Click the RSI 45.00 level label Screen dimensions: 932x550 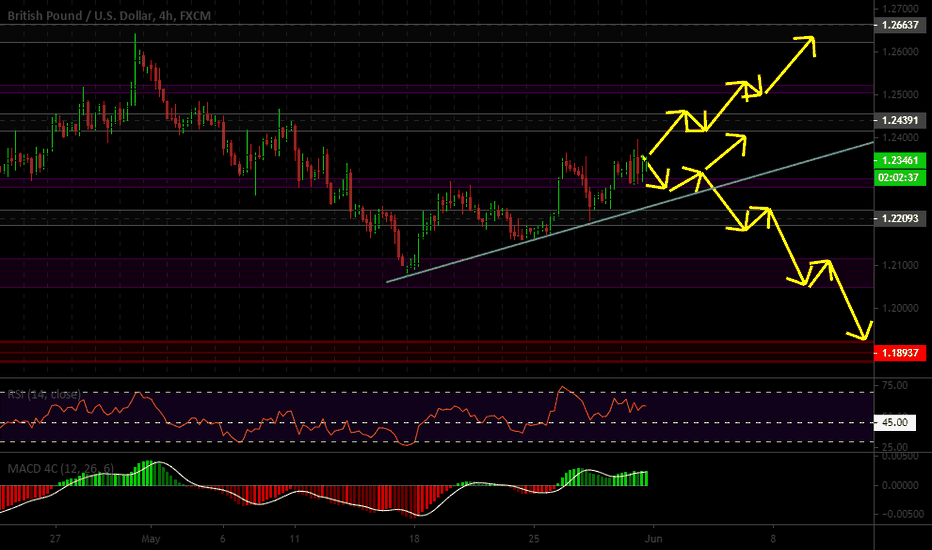[x=895, y=422]
